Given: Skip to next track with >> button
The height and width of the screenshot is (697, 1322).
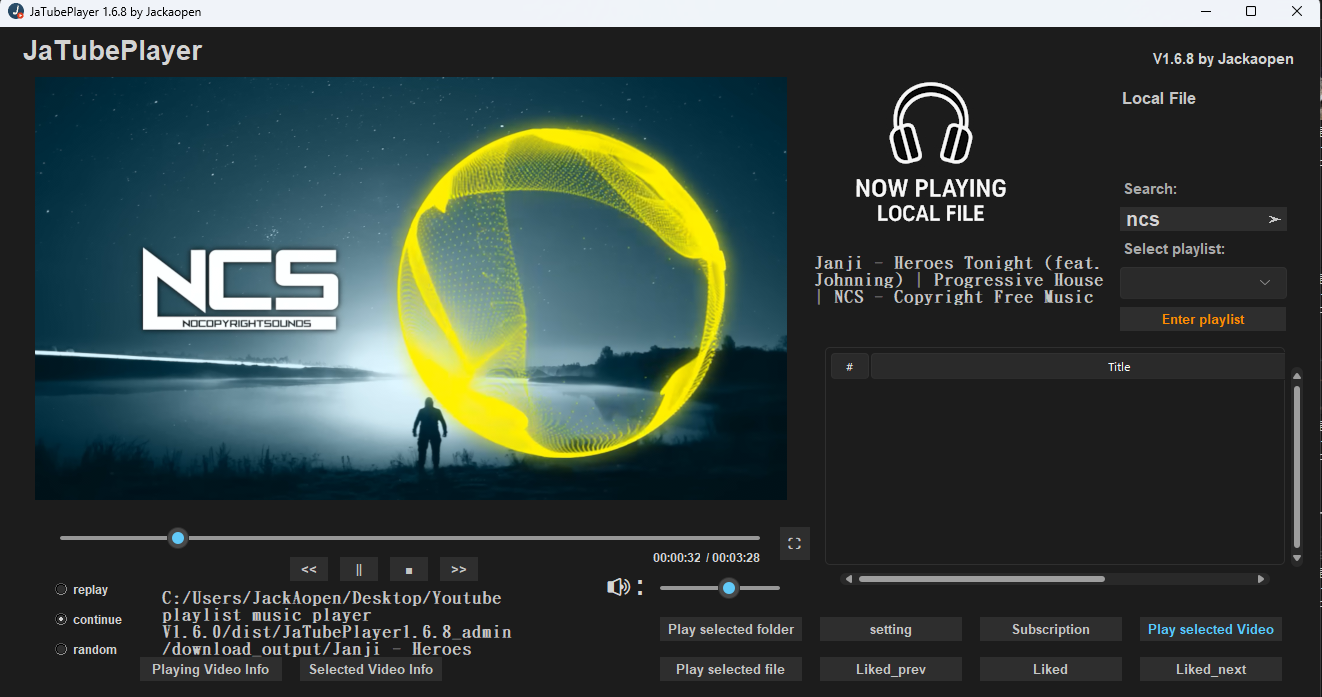Looking at the screenshot, I should pos(459,569).
